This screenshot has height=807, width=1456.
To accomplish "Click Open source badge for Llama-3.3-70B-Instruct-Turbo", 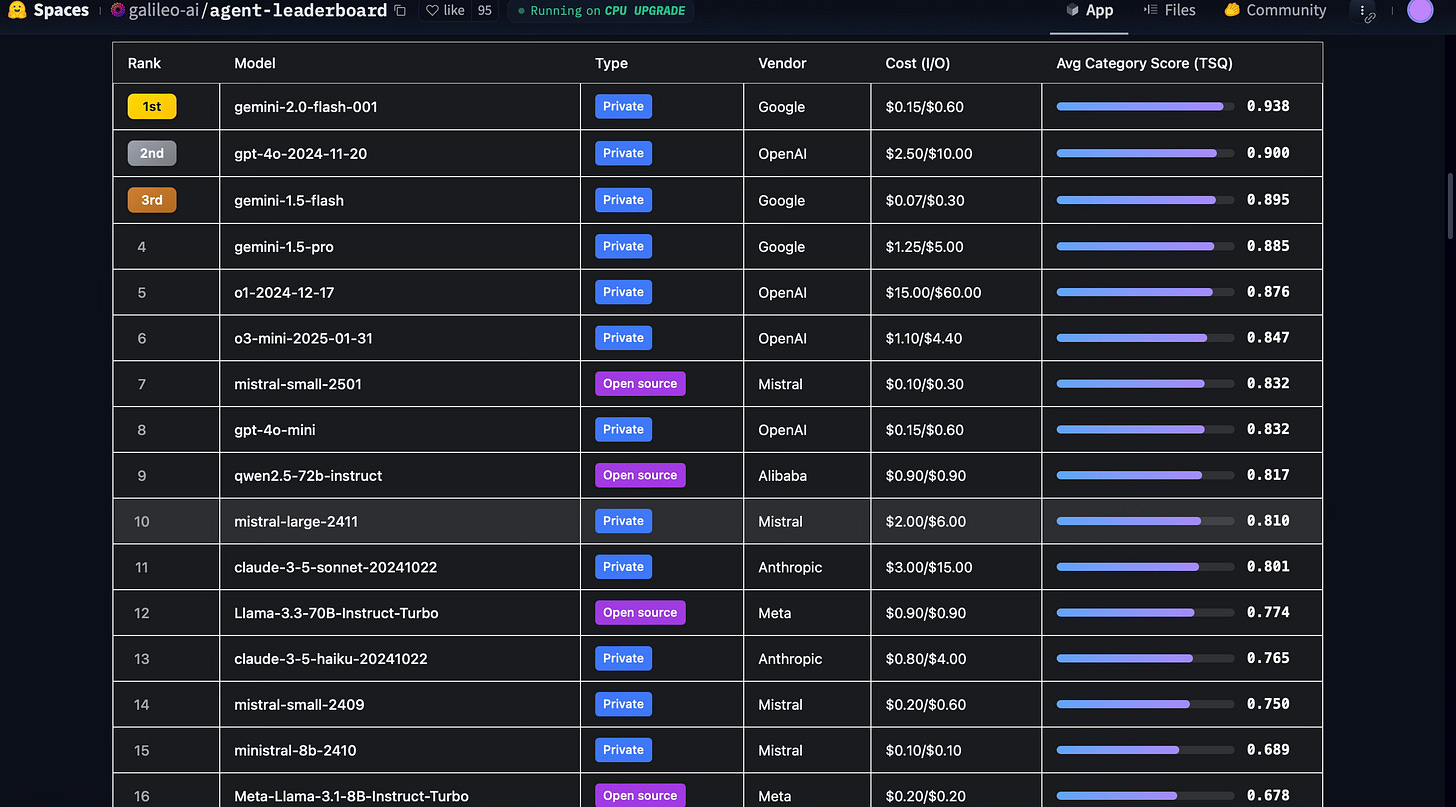I will 640,613.
